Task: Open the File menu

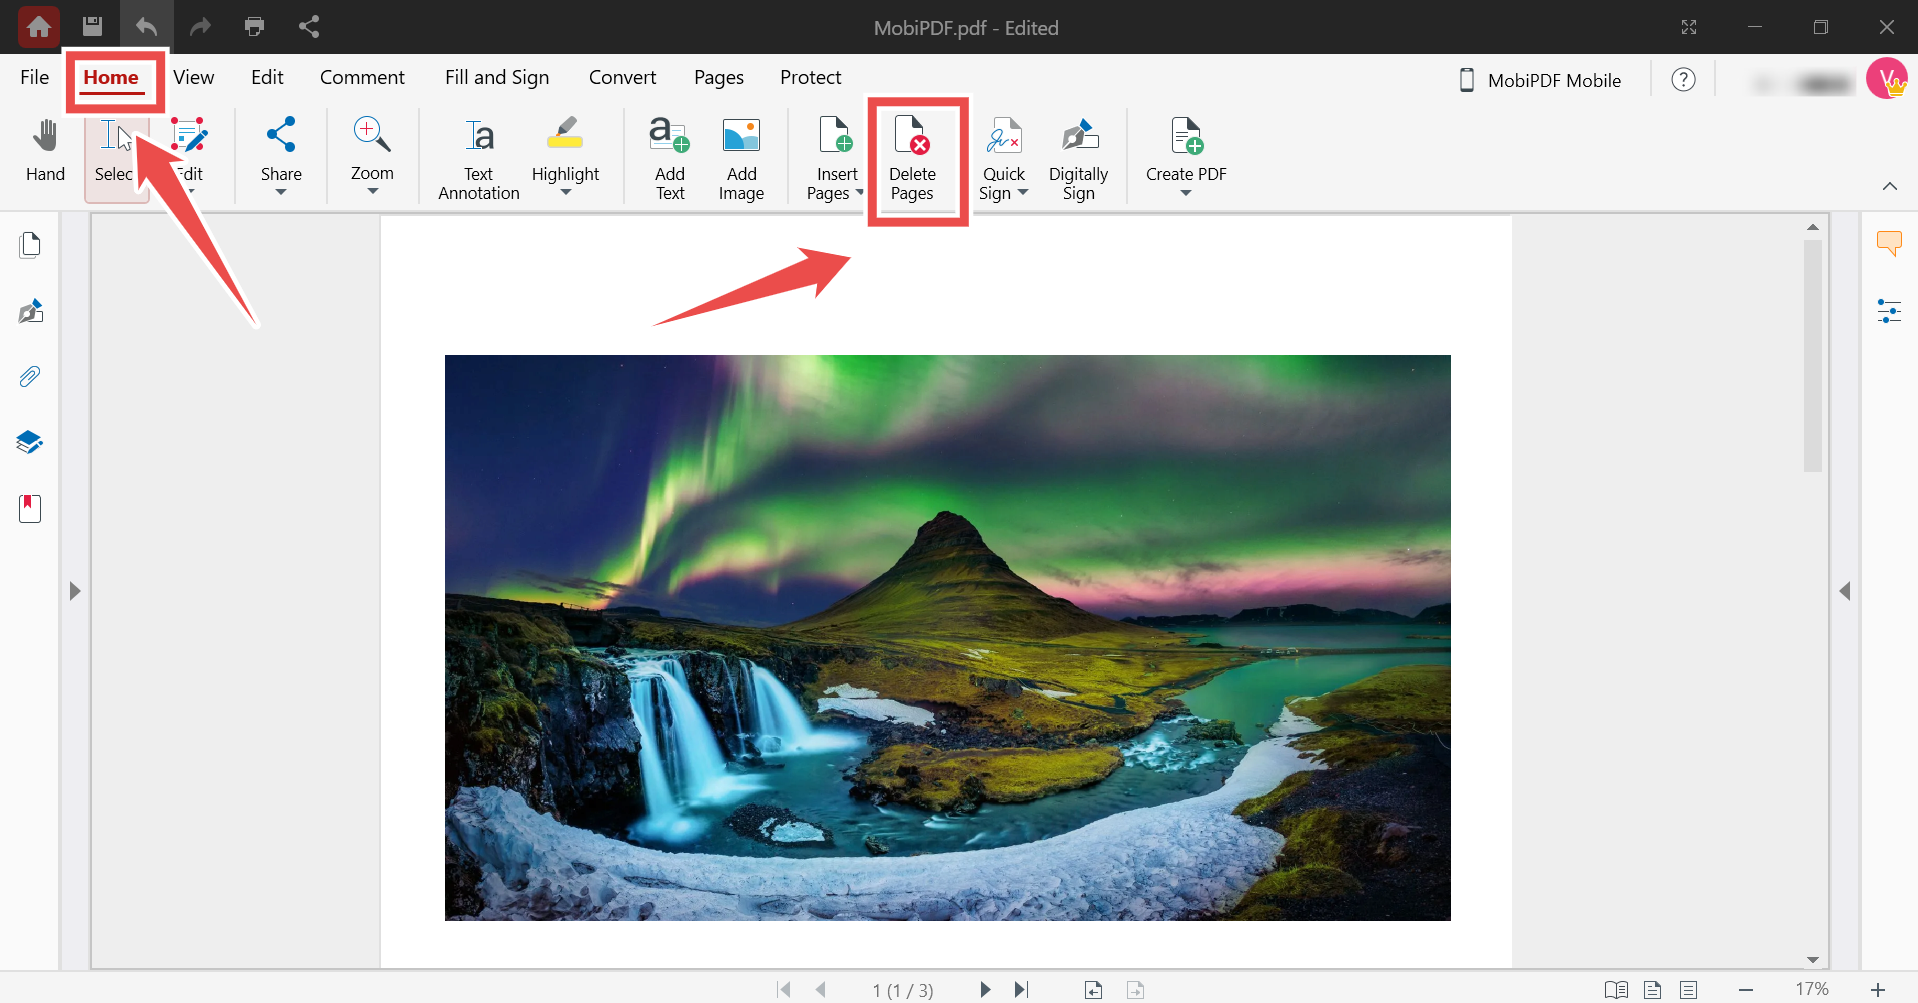Action: [x=35, y=78]
